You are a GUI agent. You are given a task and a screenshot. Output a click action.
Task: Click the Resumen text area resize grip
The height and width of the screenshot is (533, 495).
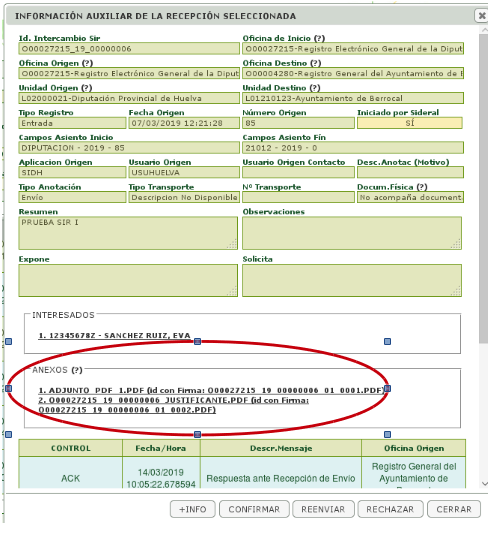tap(233, 244)
